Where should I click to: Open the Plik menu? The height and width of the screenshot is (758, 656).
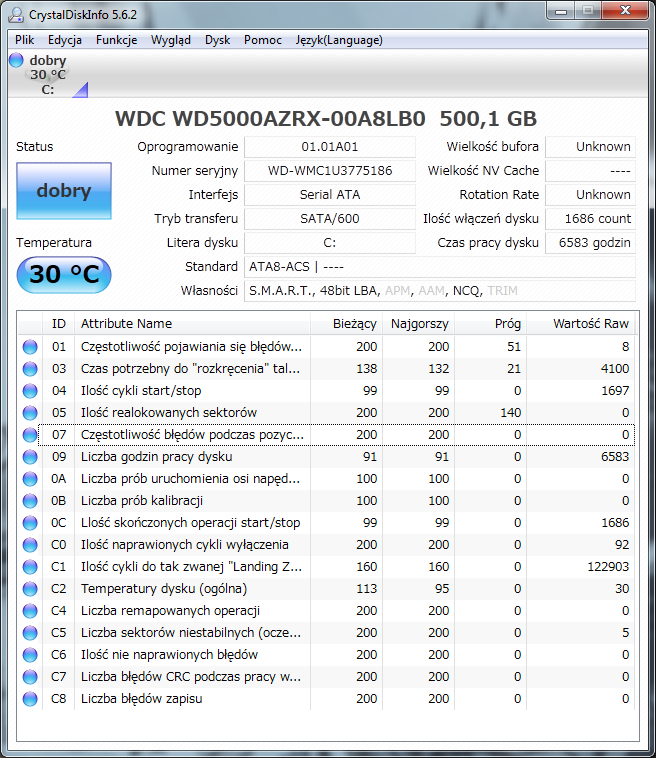coord(24,40)
